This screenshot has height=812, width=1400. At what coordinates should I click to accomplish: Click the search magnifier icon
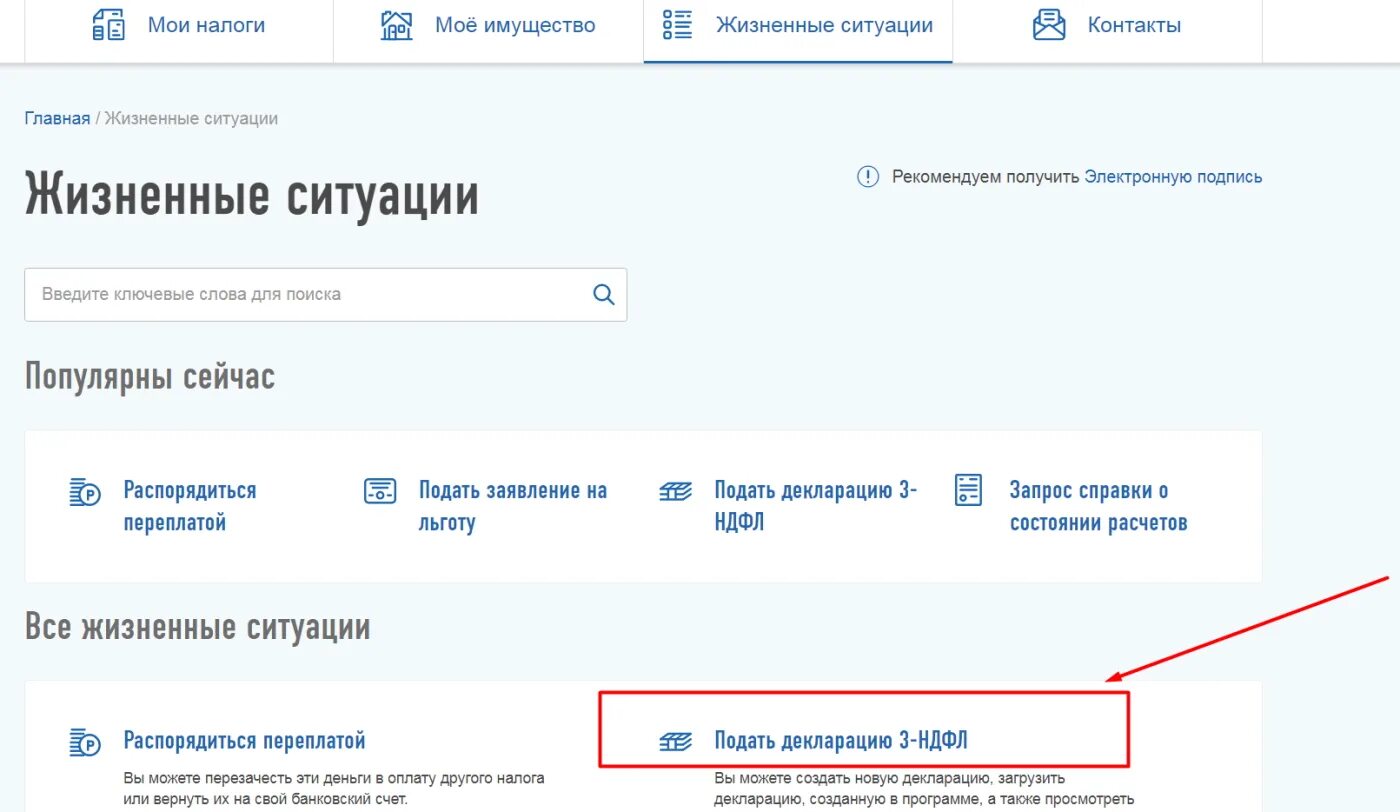point(603,294)
